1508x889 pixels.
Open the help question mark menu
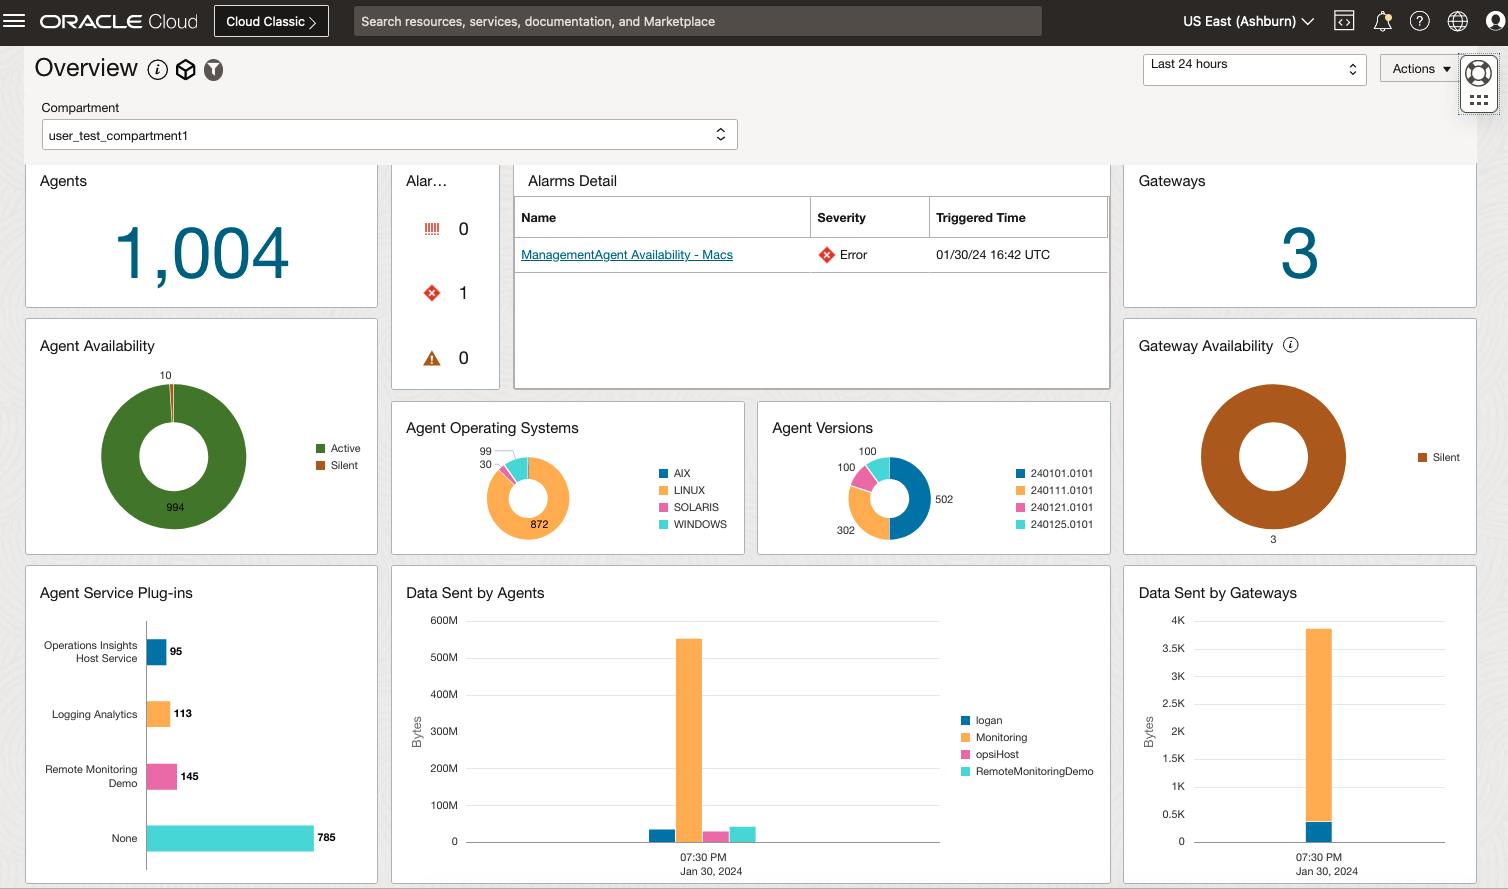coord(1419,21)
